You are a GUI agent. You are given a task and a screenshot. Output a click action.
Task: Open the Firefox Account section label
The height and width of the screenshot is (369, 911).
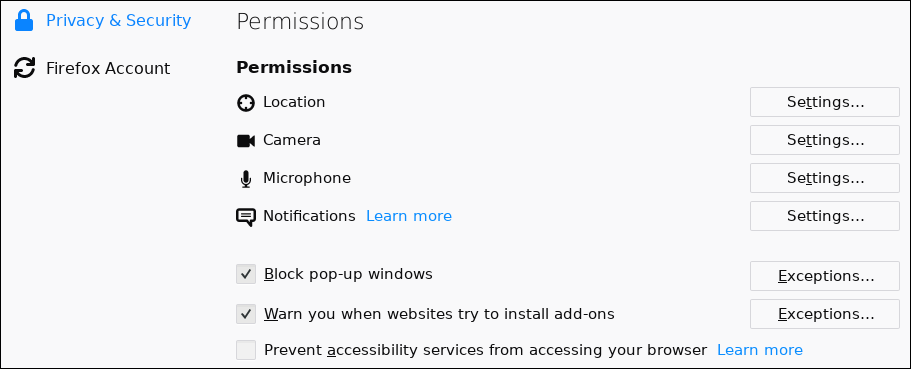(x=108, y=69)
